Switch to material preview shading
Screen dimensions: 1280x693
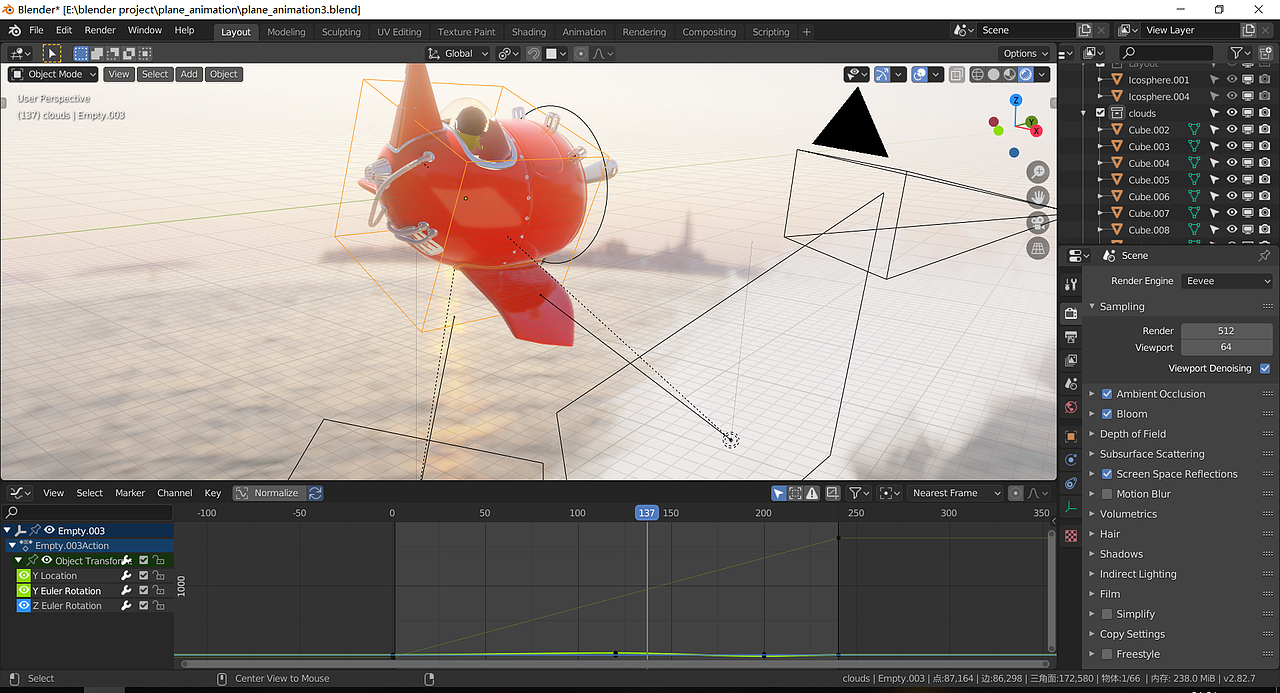click(x=1009, y=74)
